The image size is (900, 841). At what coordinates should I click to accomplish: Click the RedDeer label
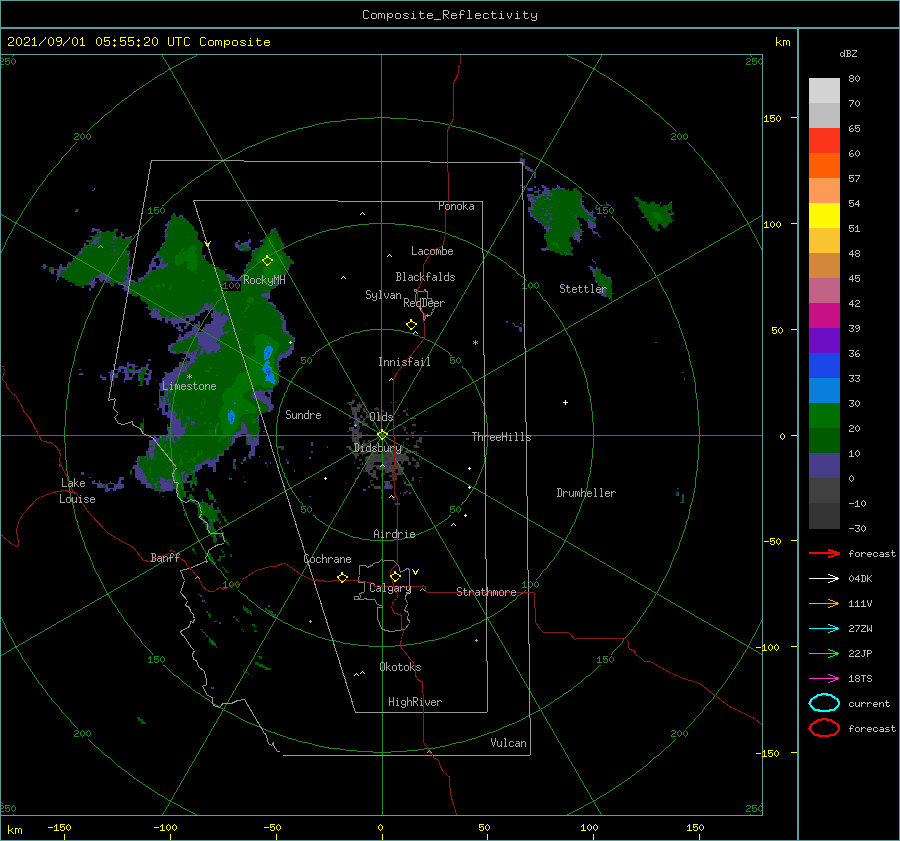click(424, 303)
